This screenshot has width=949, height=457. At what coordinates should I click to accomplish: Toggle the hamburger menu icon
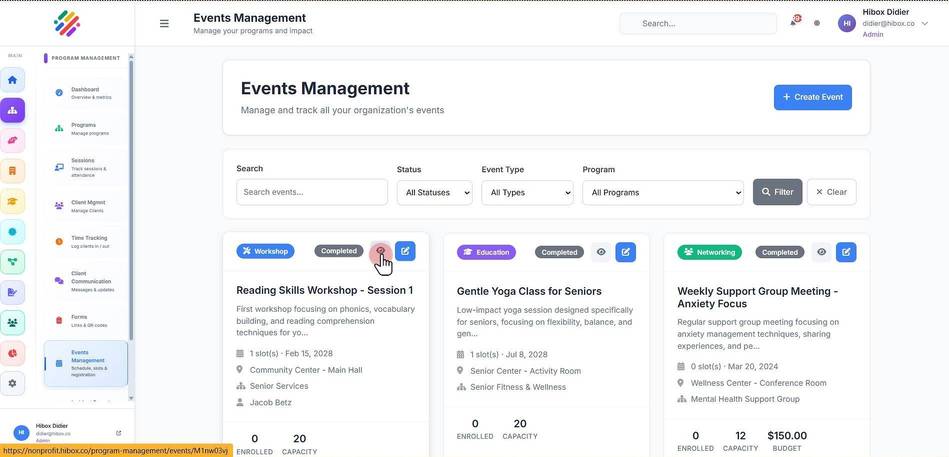[x=164, y=24]
